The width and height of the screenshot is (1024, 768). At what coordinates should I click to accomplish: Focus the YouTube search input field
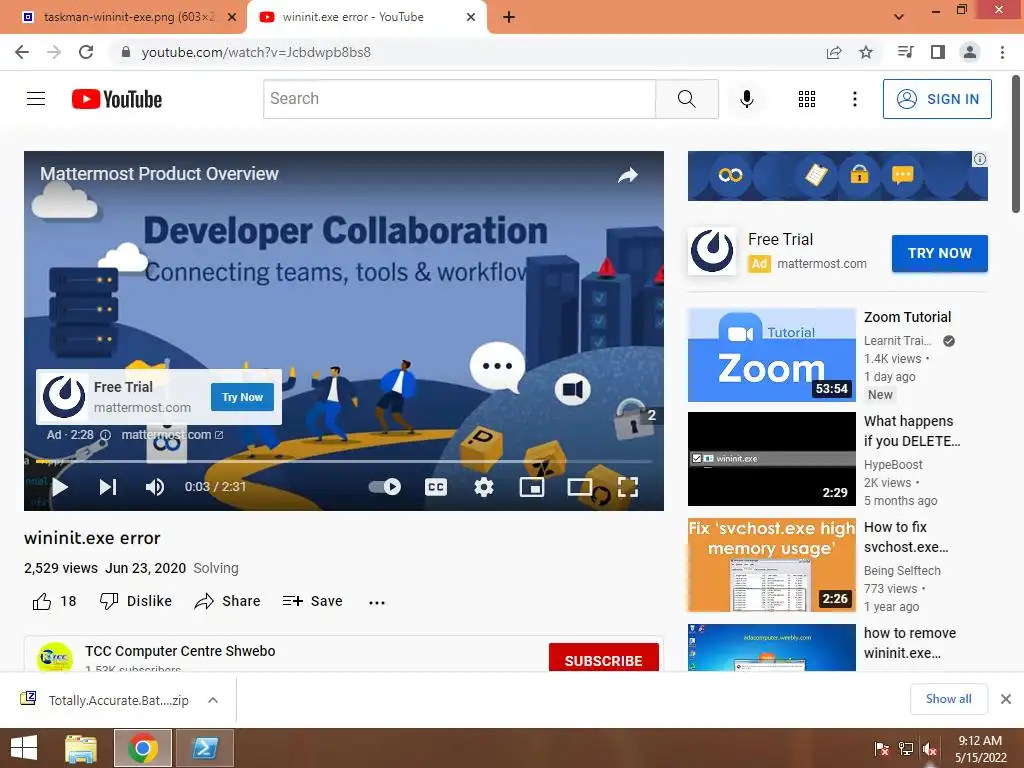[x=459, y=99]
